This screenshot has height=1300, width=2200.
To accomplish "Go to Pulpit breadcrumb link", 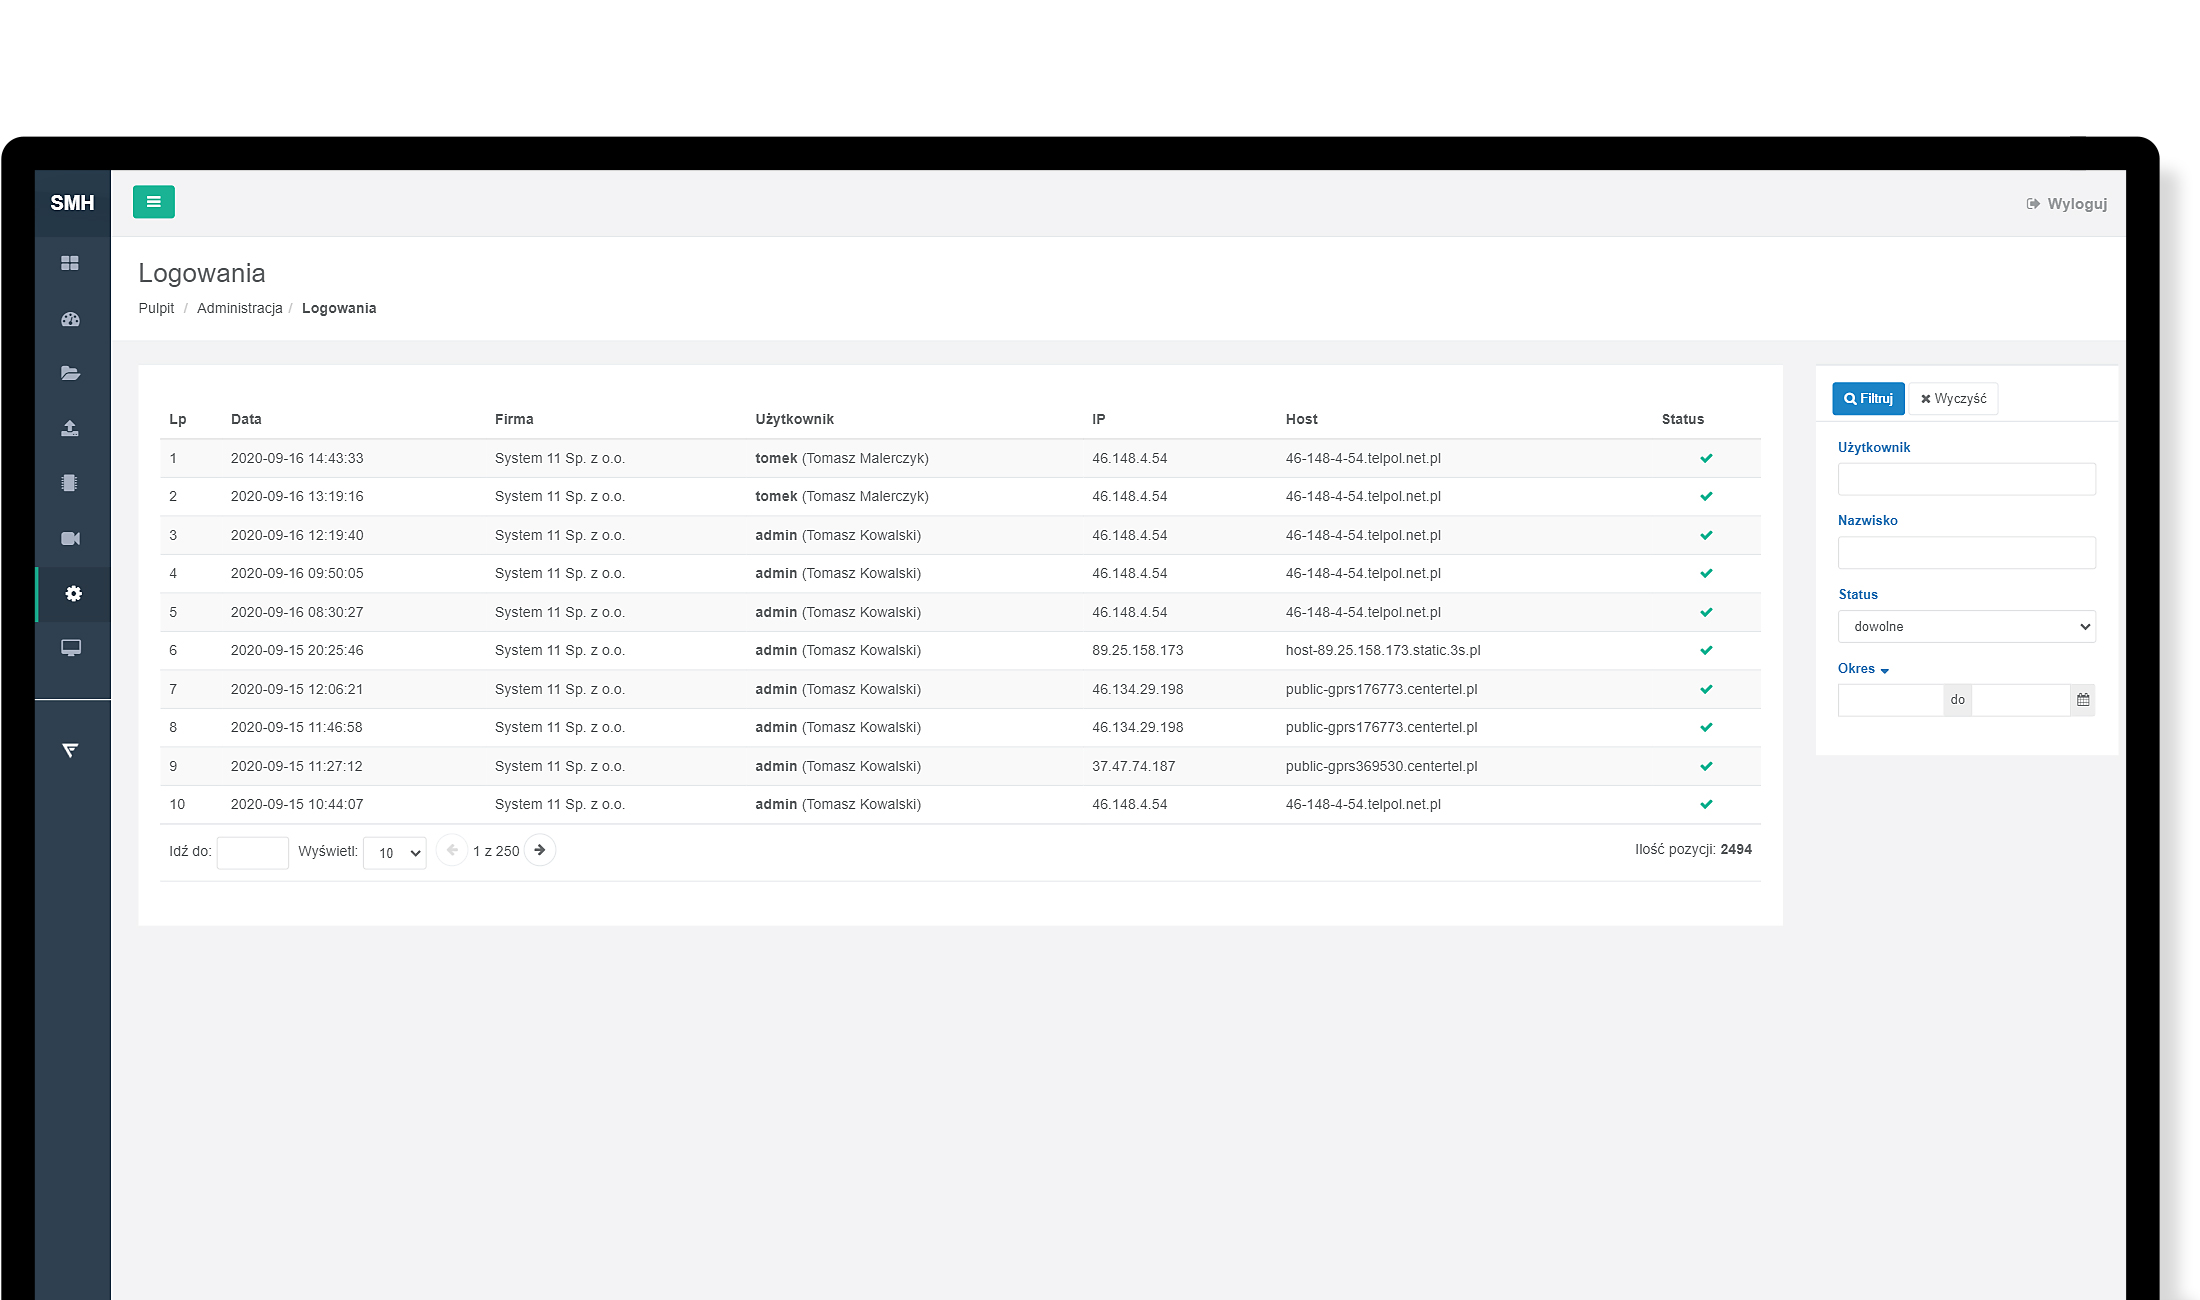I will (156, 308).
